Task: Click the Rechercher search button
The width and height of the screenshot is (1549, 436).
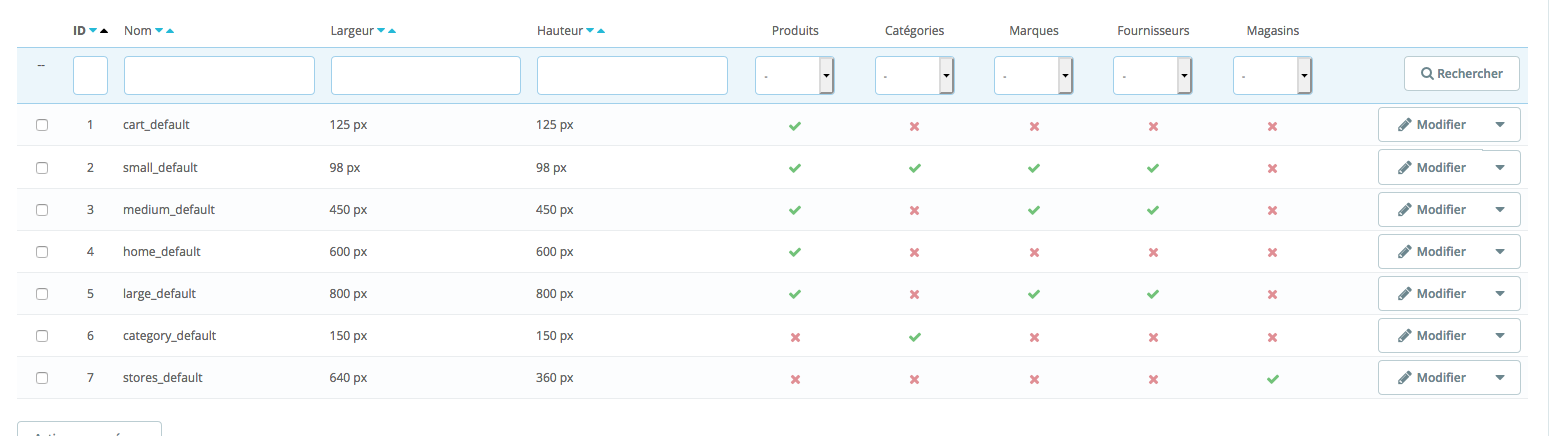Action: click(1461, 74)
